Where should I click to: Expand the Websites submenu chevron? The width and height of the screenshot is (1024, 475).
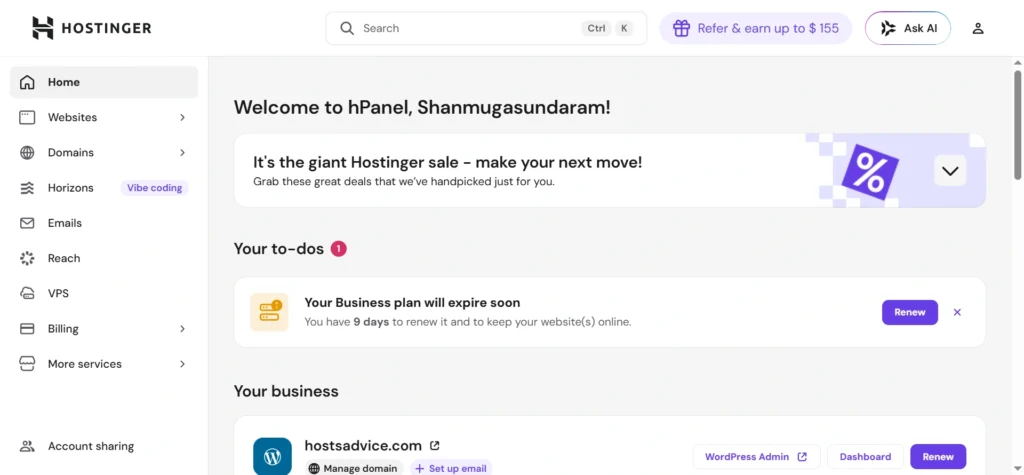pos(182,117)
